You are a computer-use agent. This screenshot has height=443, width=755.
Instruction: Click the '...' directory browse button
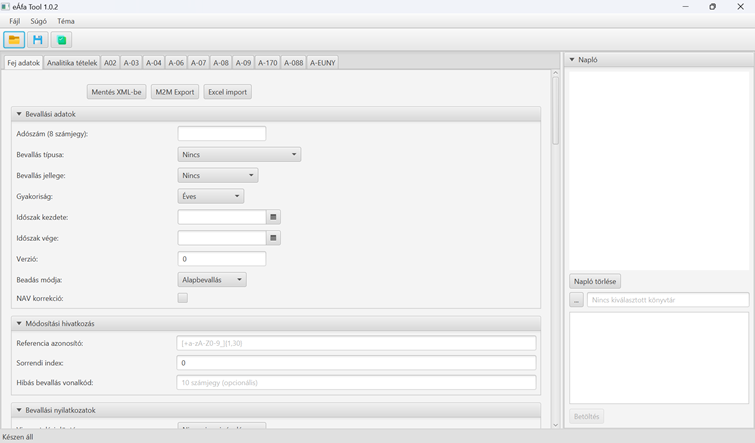coord(577,300)
